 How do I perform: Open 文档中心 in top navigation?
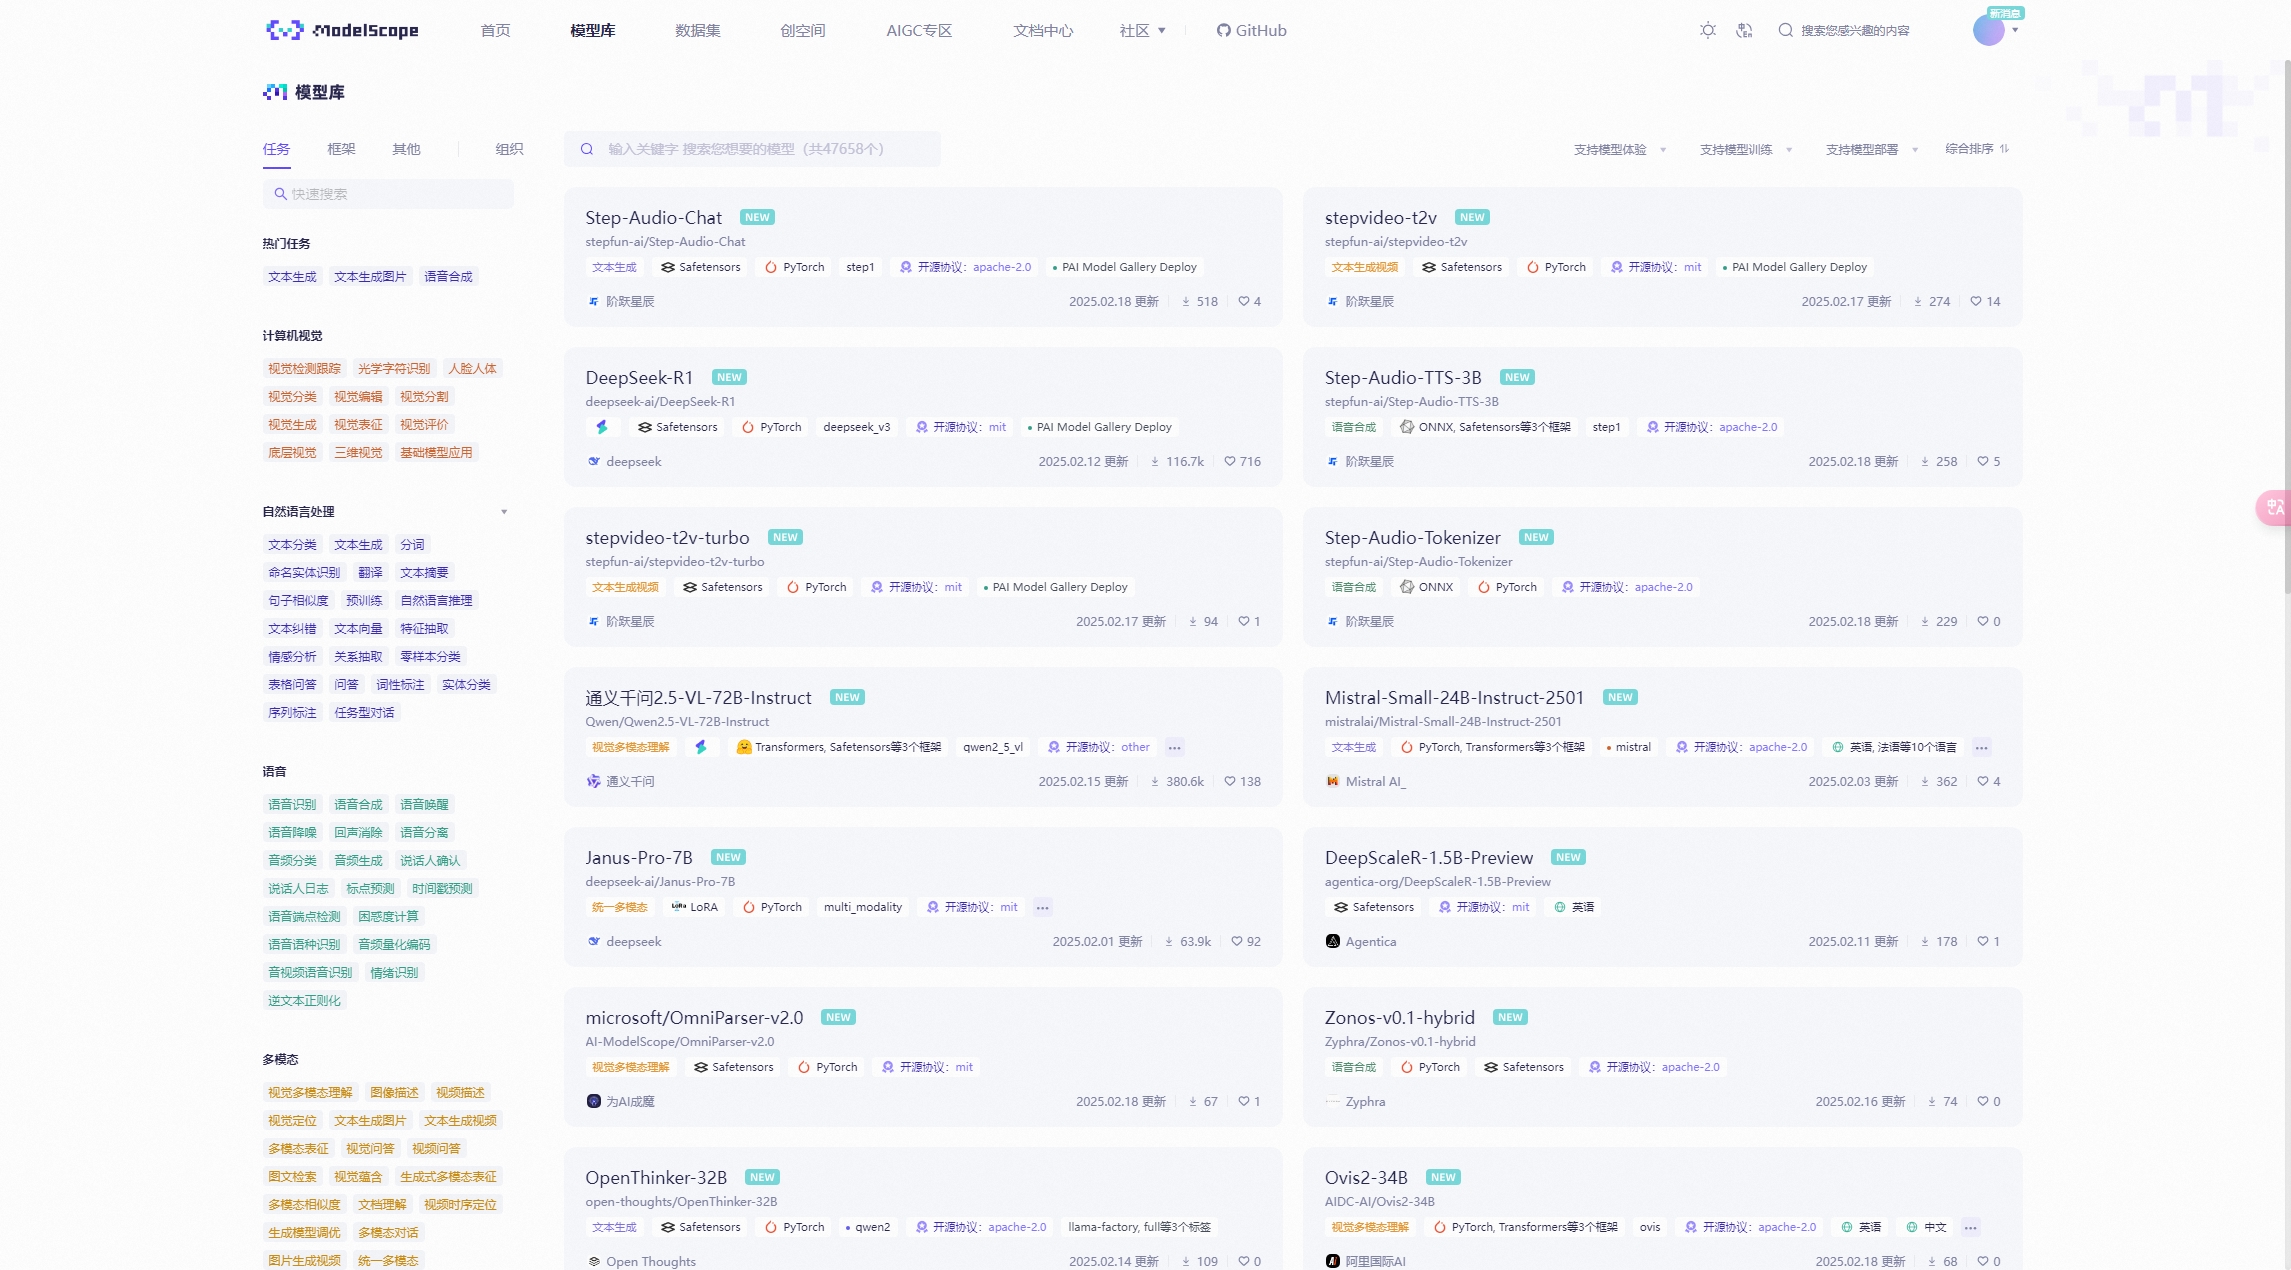click(1043, 30)
